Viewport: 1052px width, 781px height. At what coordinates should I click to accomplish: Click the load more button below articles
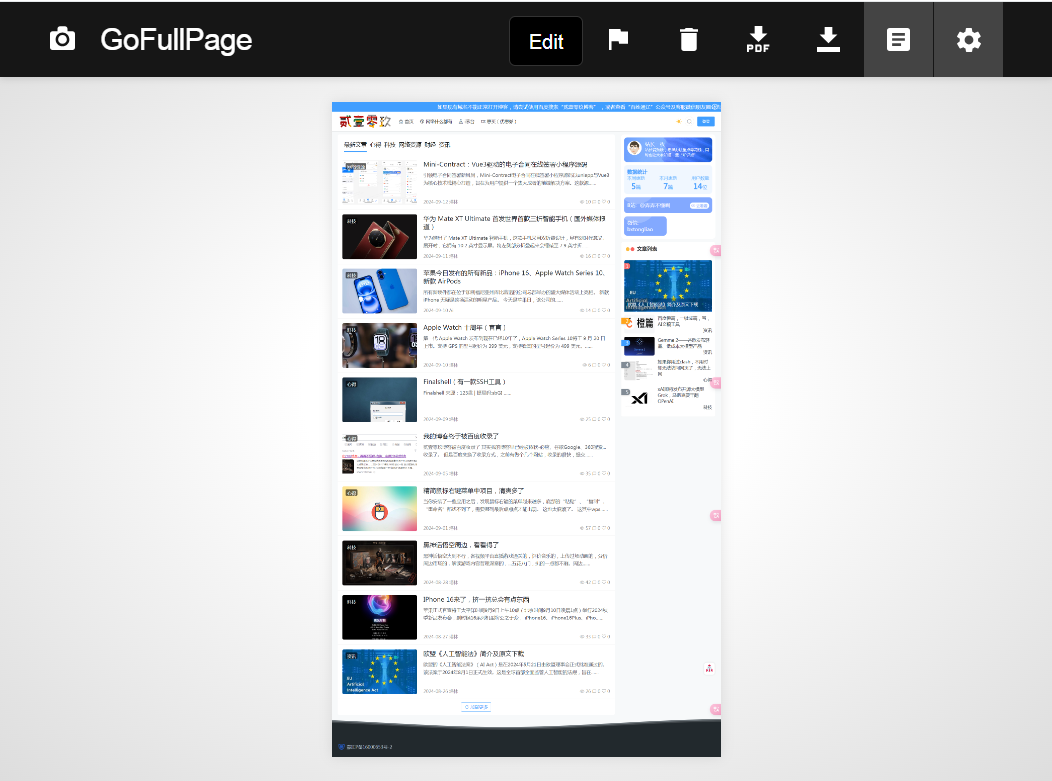pyautogui.click(x=476, y=707)
